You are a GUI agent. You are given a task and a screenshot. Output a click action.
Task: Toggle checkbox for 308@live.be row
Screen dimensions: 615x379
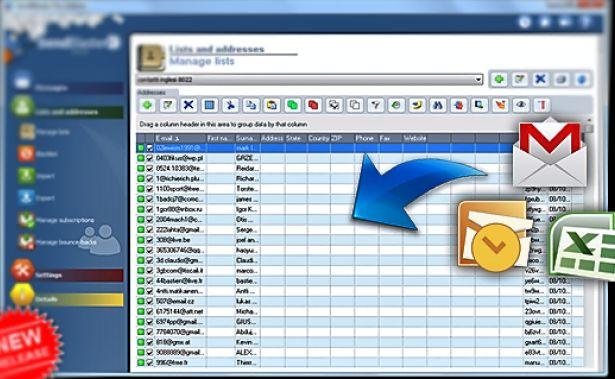[150, 240]
